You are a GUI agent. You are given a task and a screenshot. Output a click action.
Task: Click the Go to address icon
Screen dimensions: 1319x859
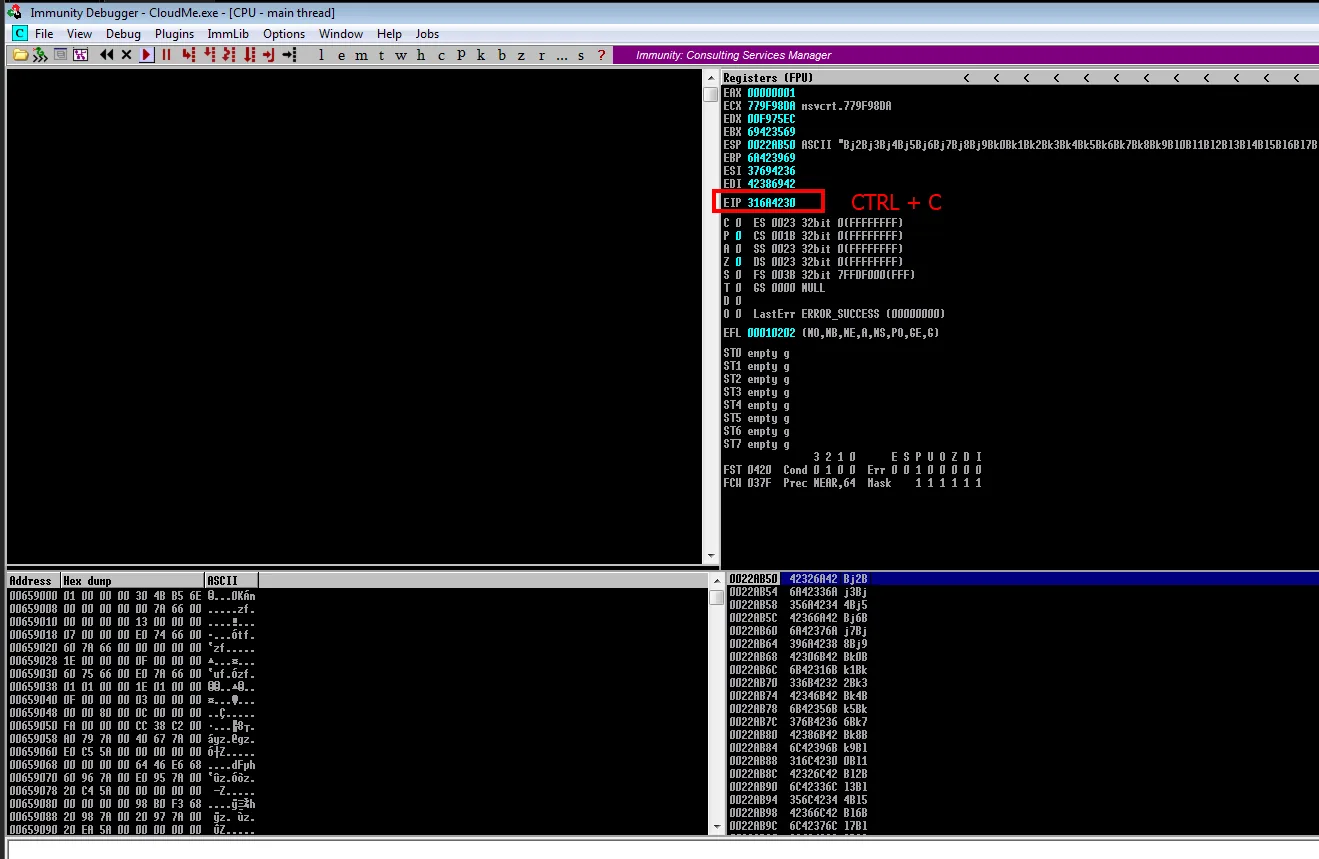point(290,55)
